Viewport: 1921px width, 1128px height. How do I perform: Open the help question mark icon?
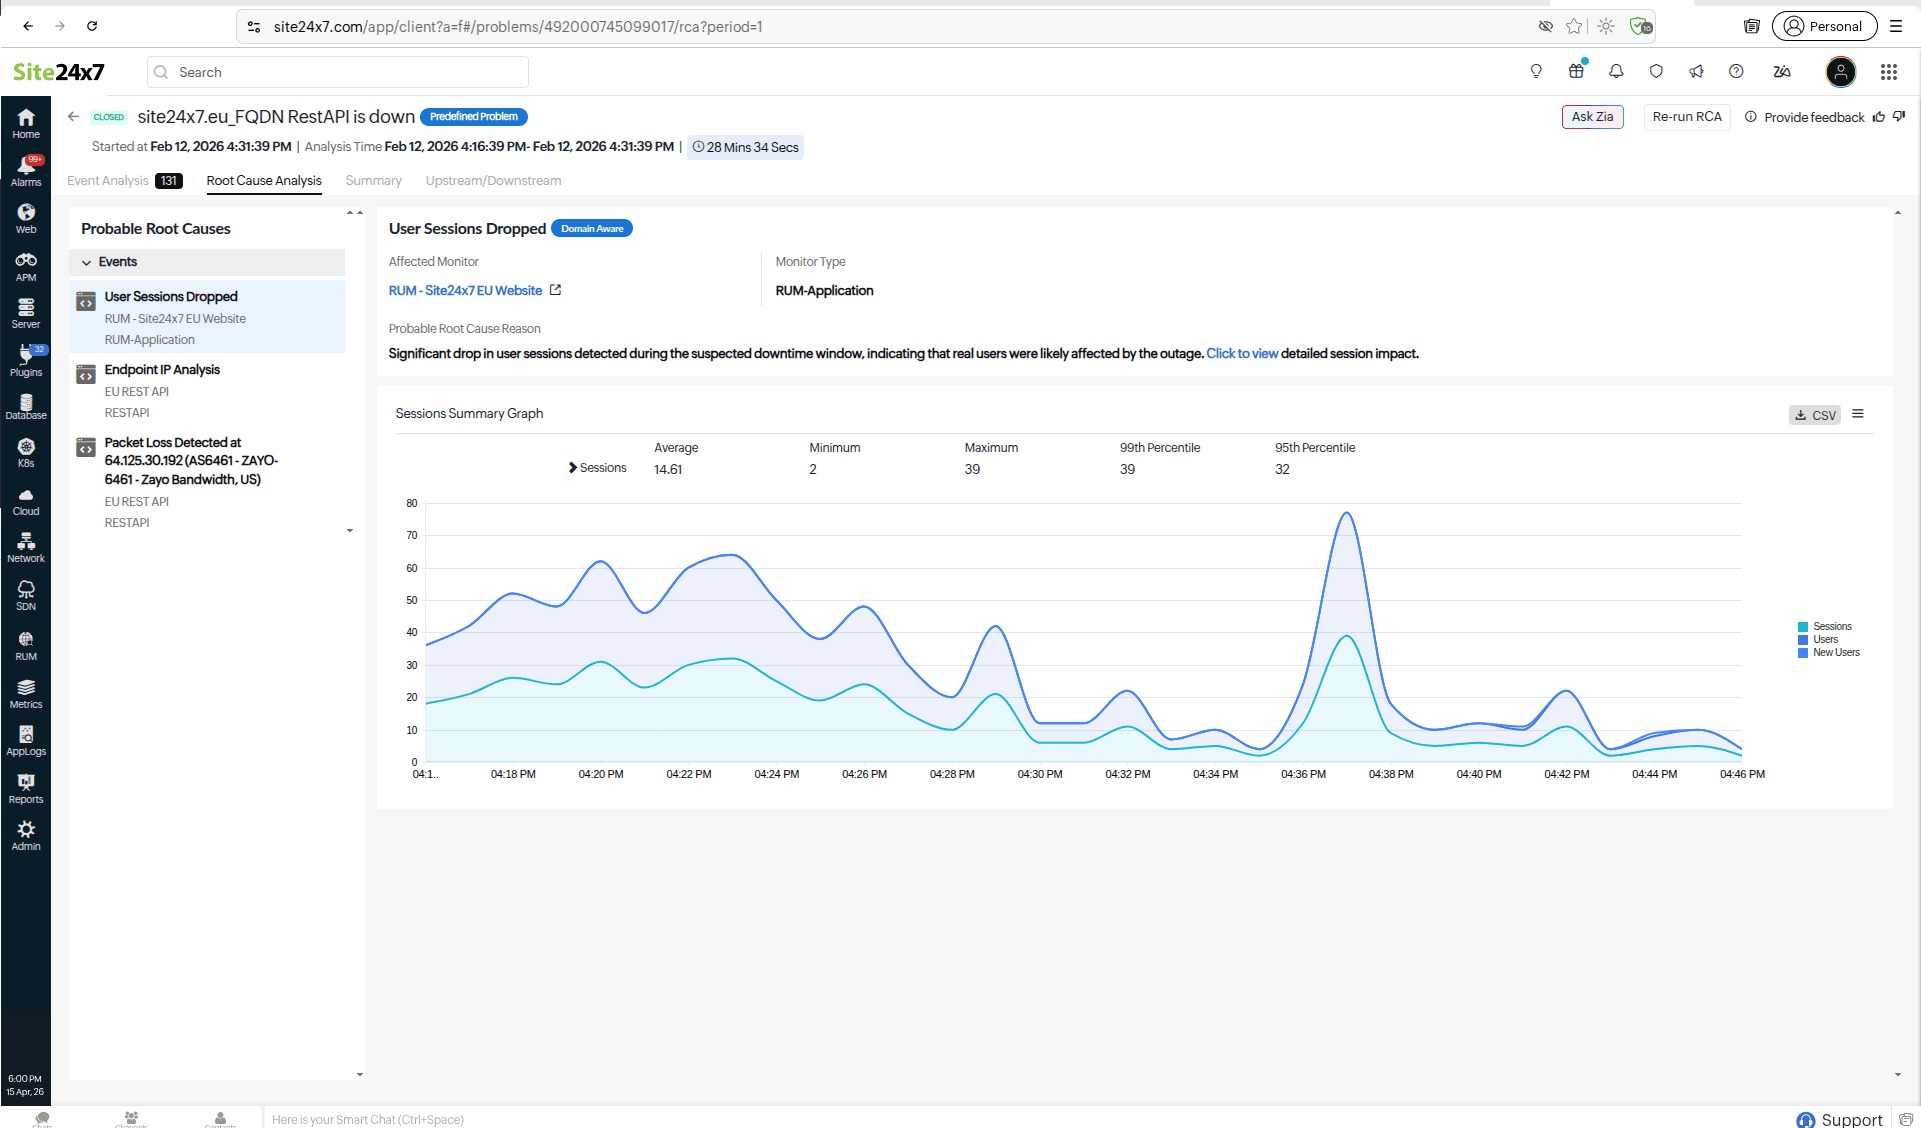click(1736, 71)
